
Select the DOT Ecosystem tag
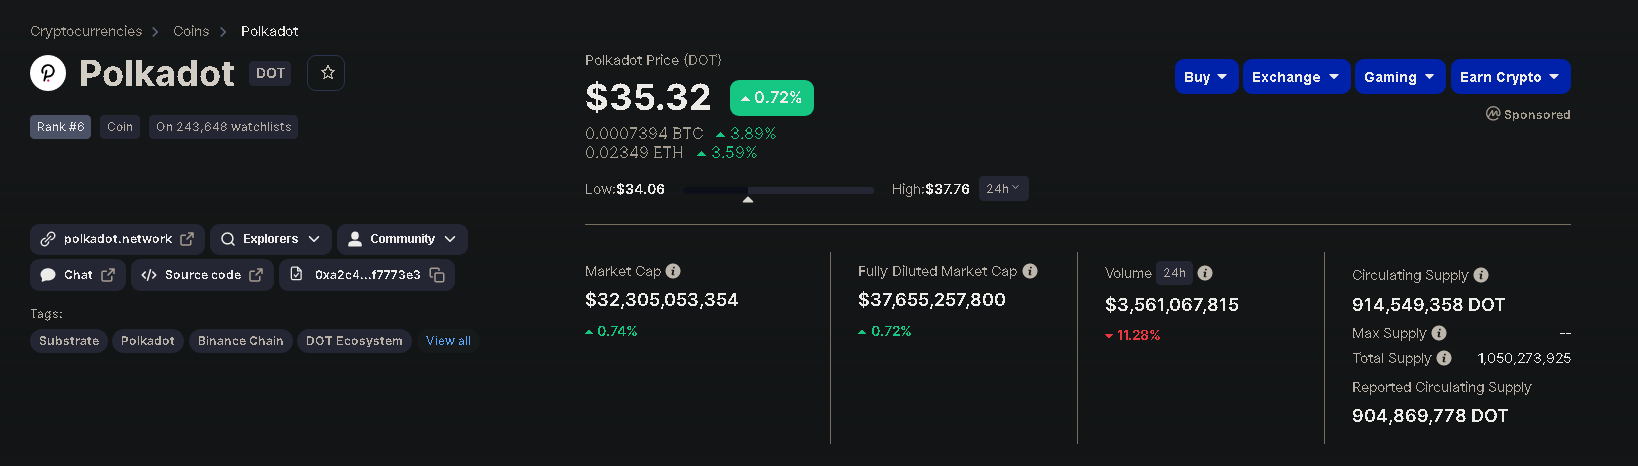(x=354, y=341)
